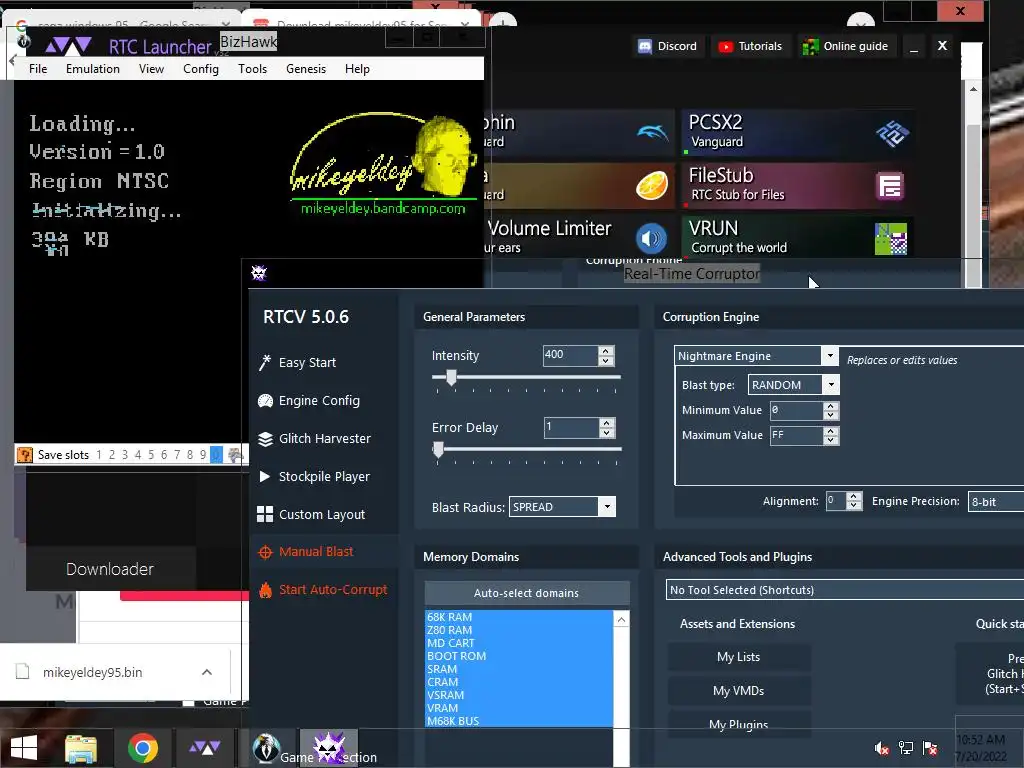Open RTC Launcher taskbar icon
Viewport: 1024px width, 768px height.
[x=204, y=748]
